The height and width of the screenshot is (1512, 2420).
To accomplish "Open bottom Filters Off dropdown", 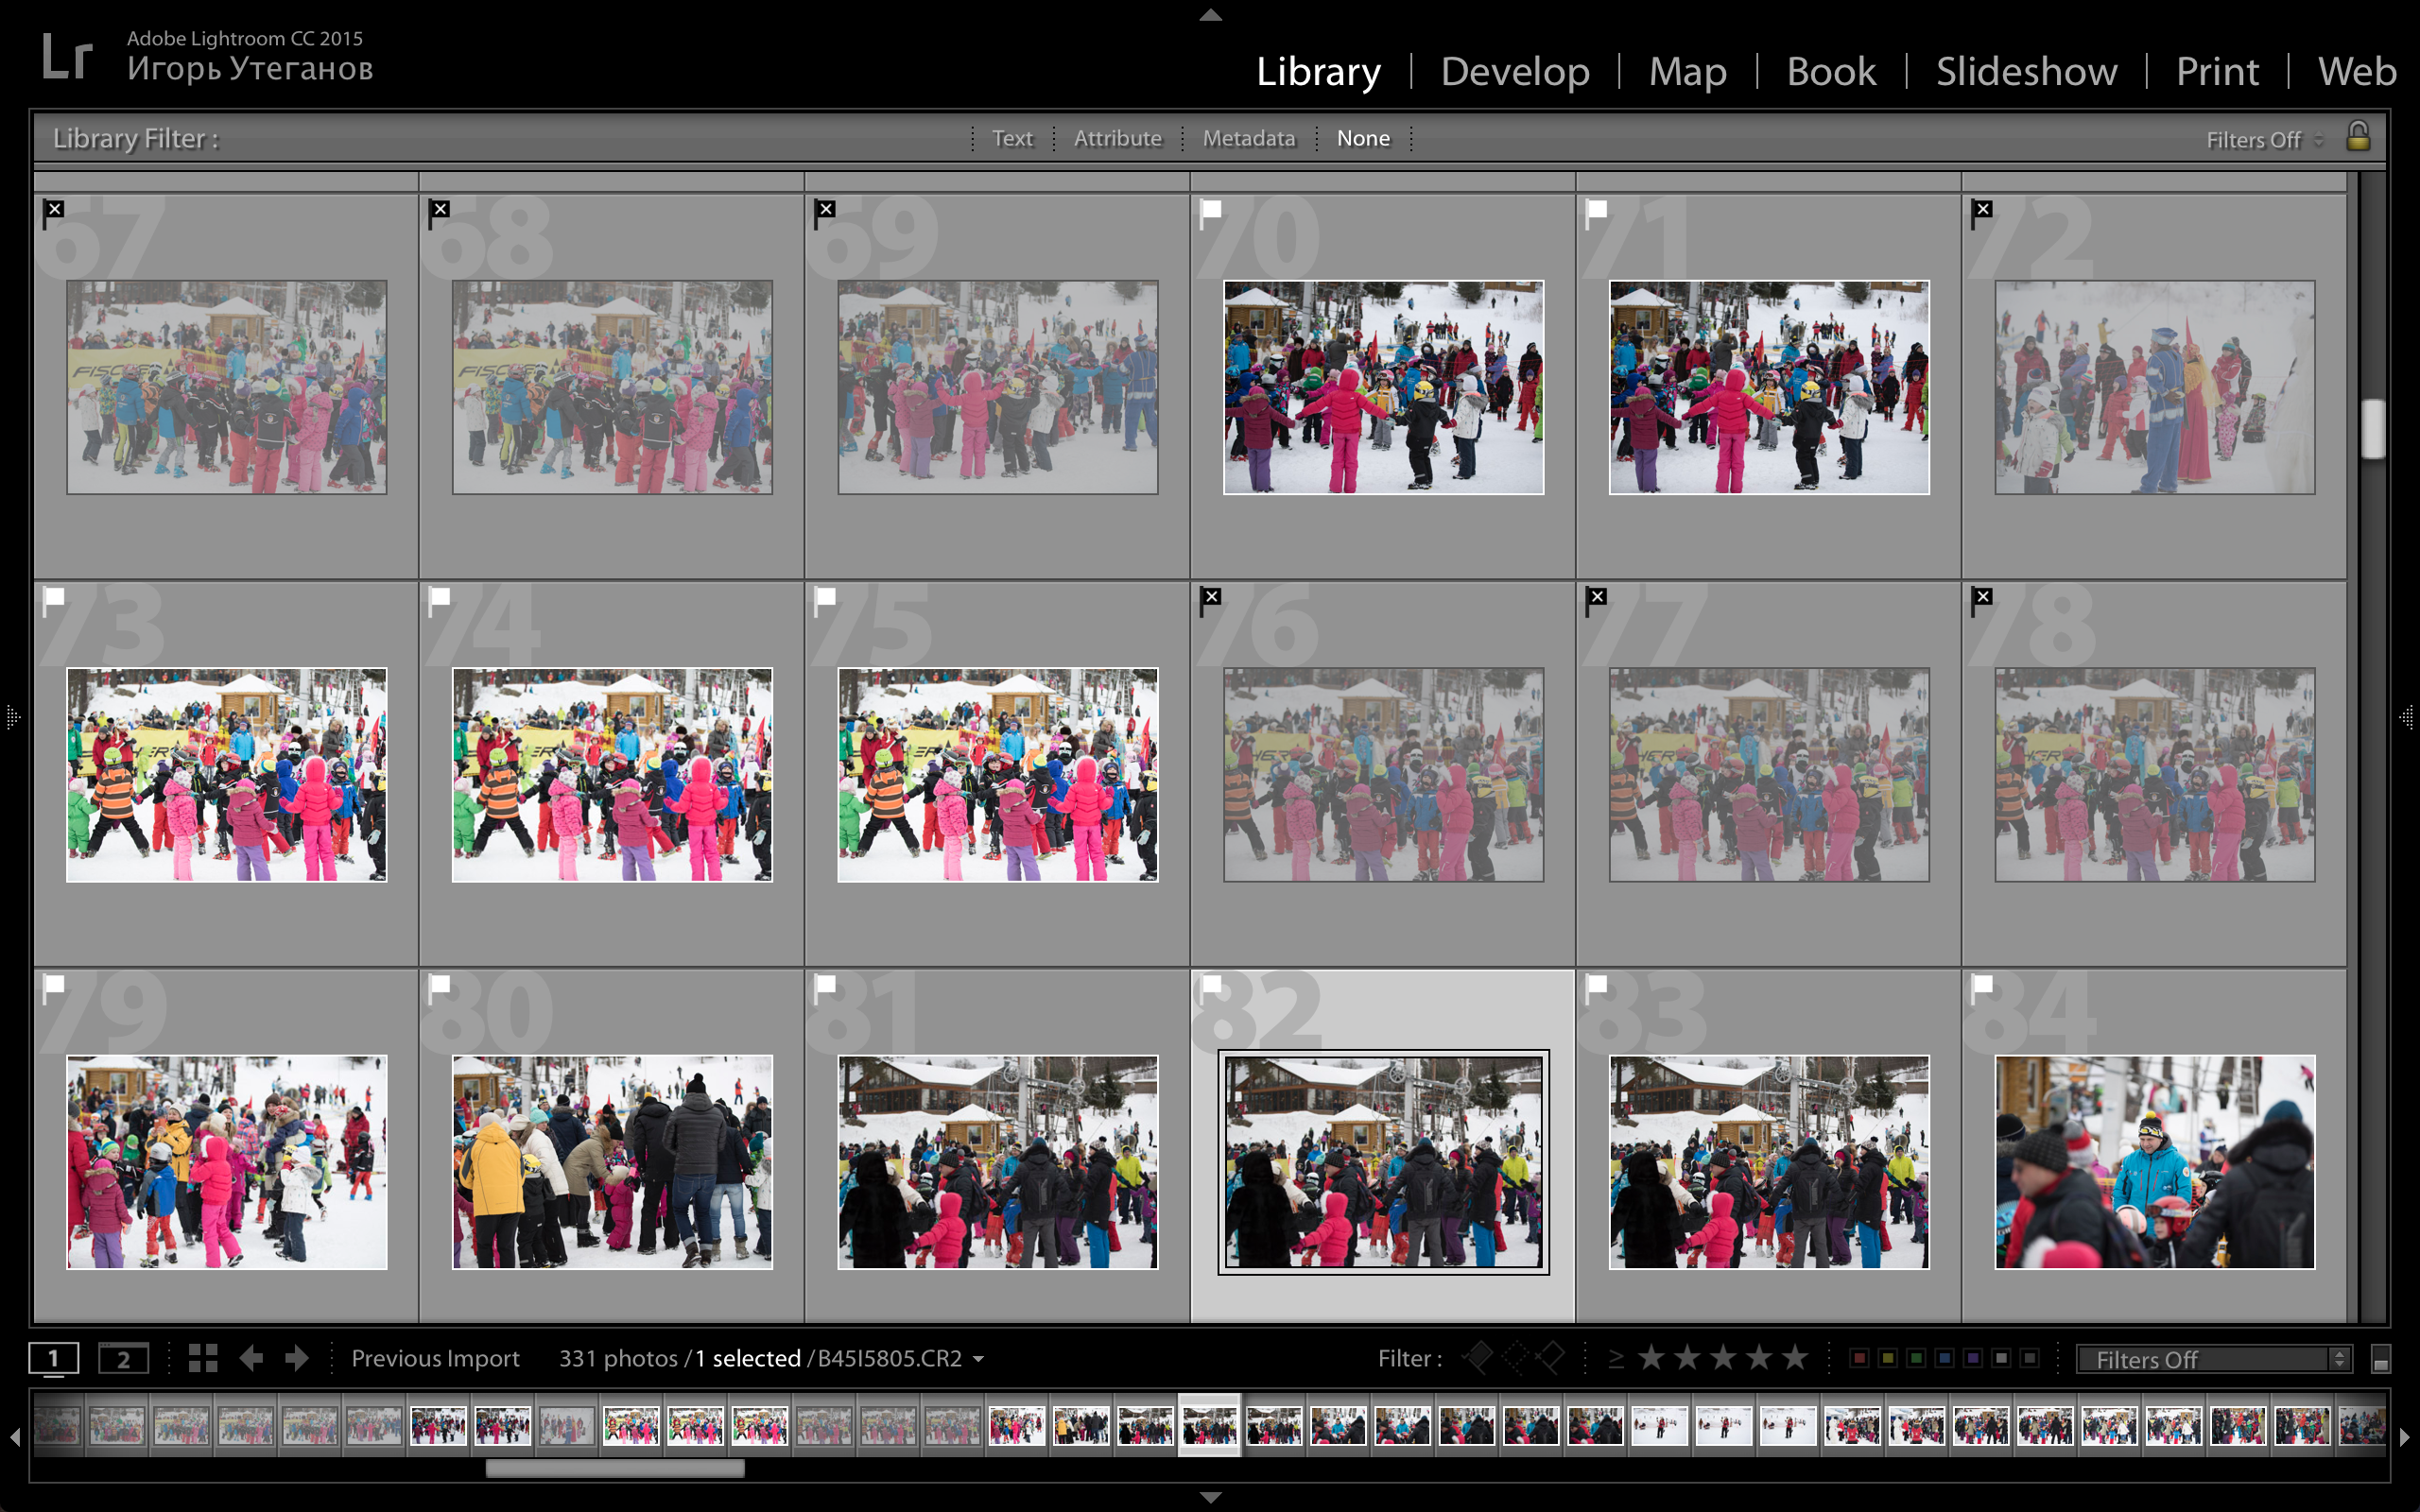I will click(x=2213, y=1359).
